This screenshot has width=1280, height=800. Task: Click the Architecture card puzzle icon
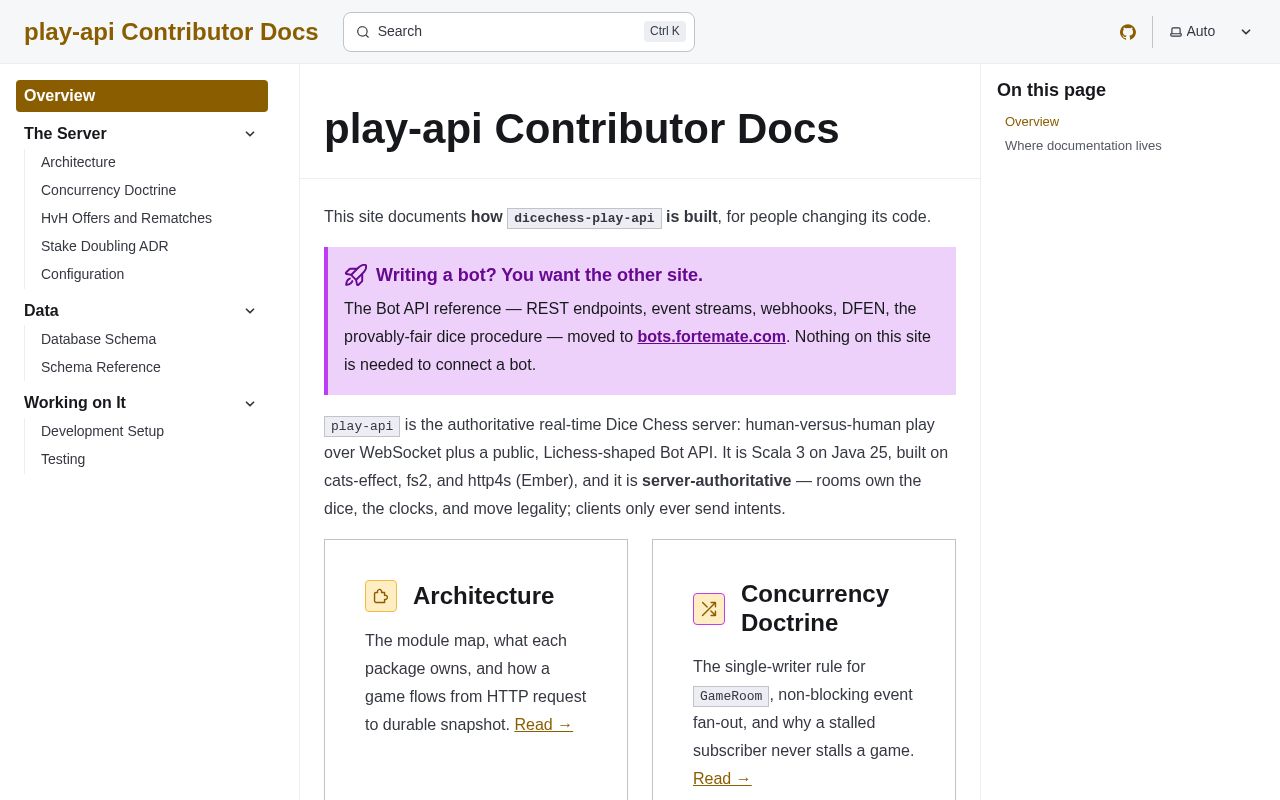coord(381,596)
